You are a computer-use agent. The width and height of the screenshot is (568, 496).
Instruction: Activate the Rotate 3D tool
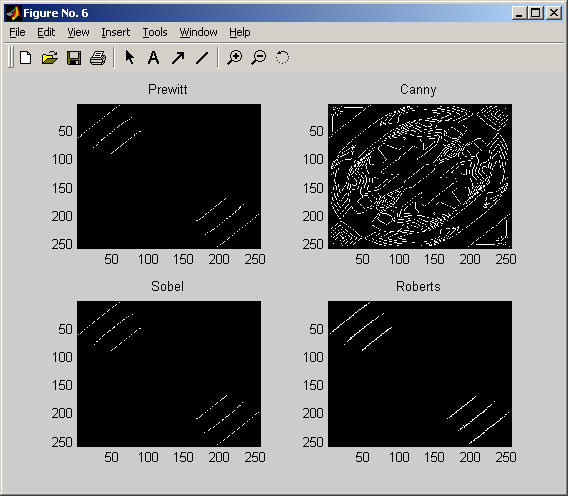click(x=282, y=57)
